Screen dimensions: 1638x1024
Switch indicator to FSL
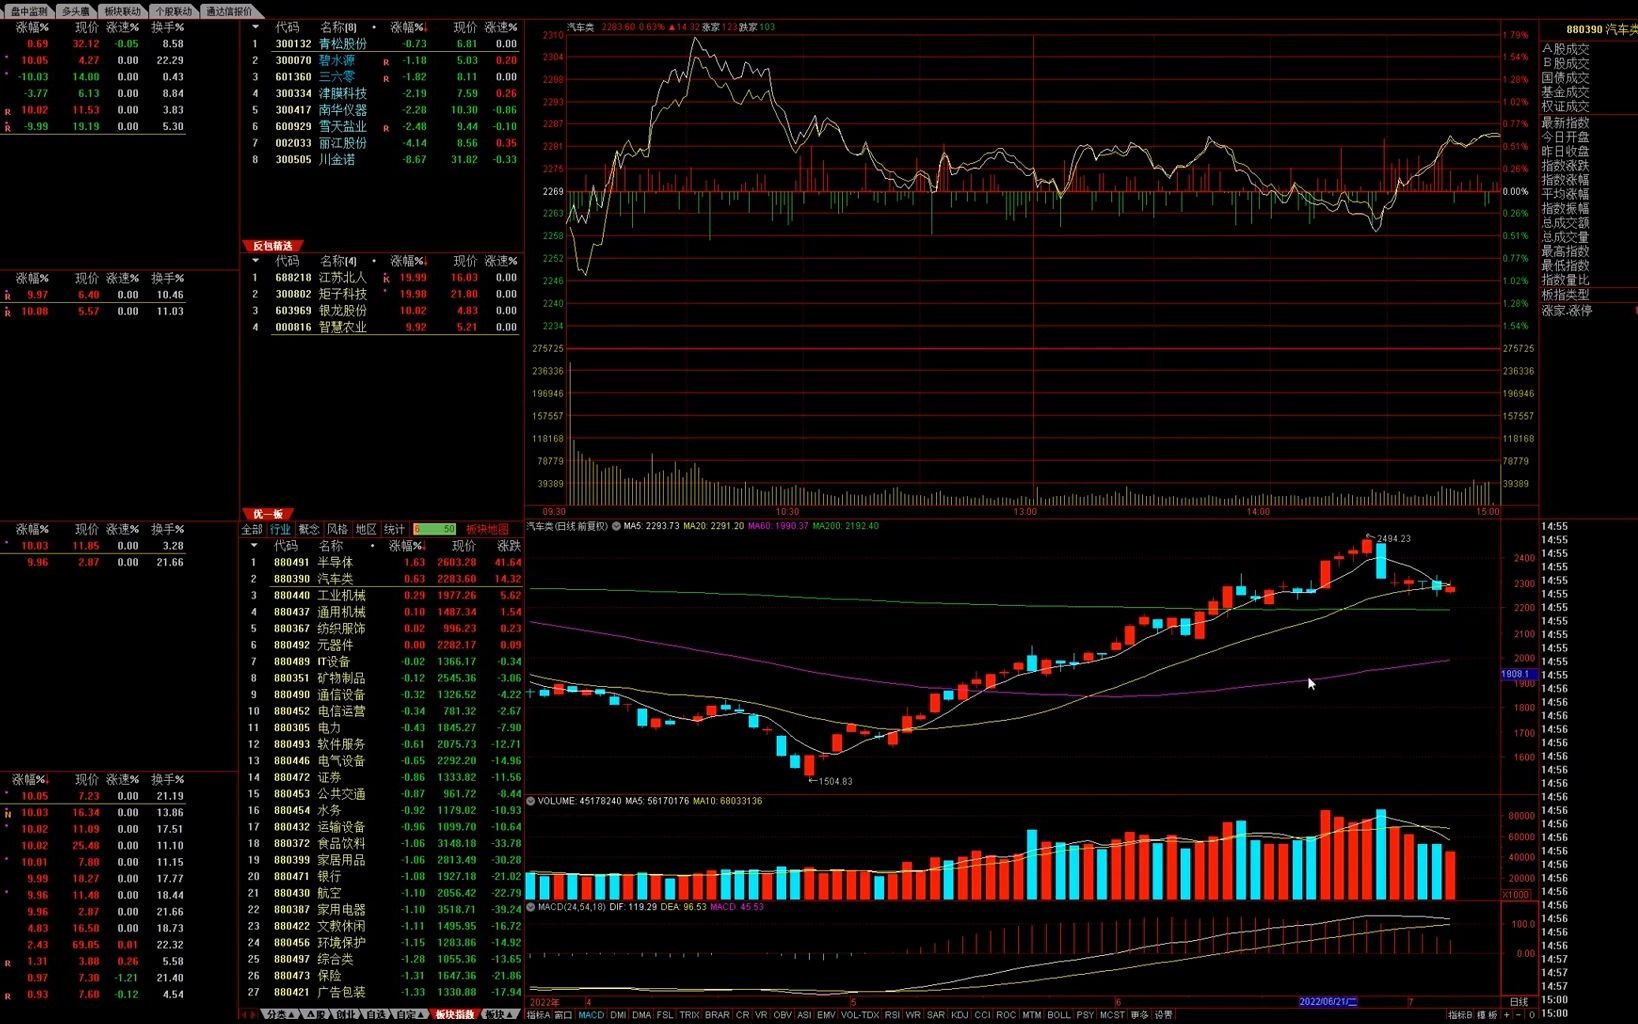(x=665, y=1015)
